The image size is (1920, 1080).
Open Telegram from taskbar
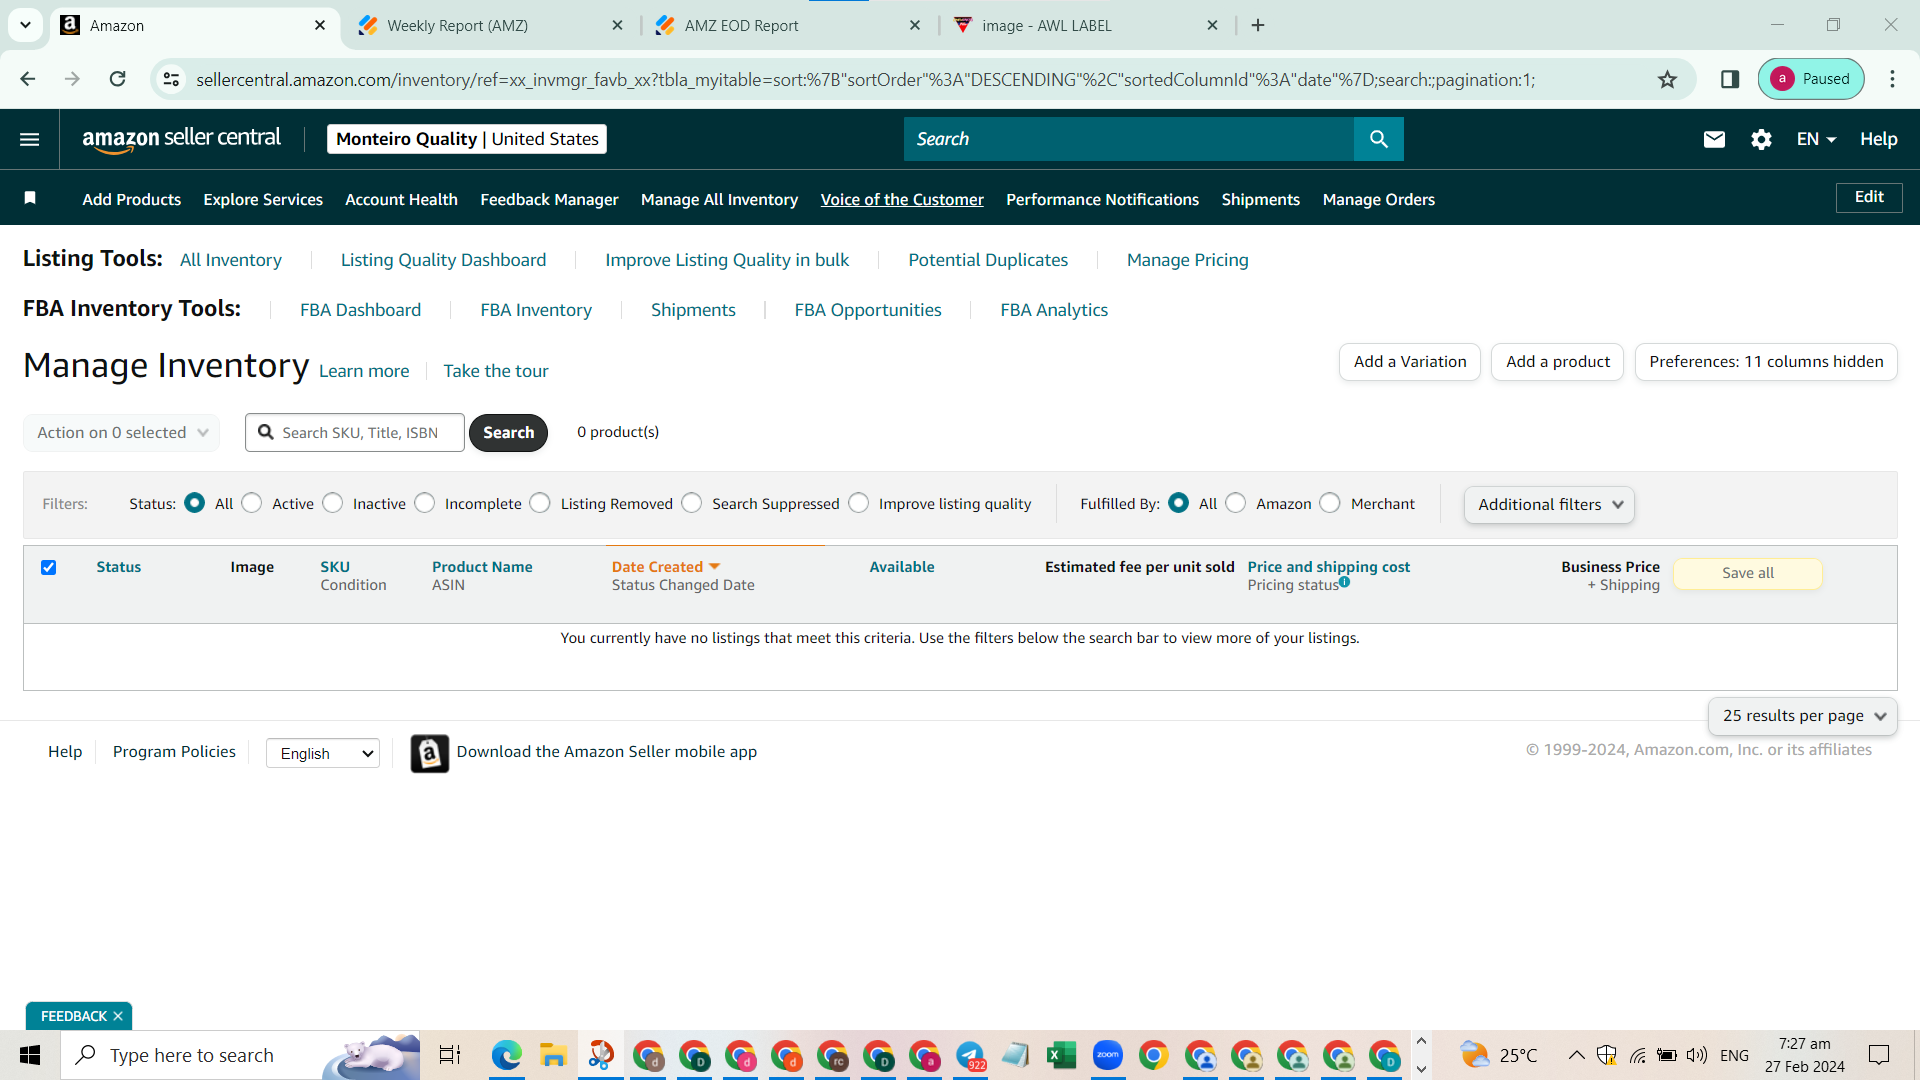[970, 1055]
